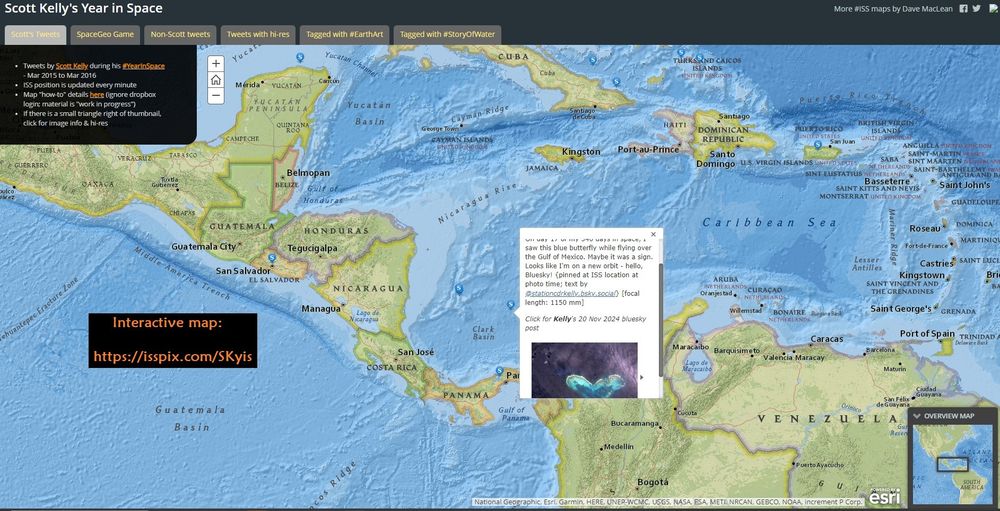
Task: Click the Caribbean Sea map label
Action: 769,223
